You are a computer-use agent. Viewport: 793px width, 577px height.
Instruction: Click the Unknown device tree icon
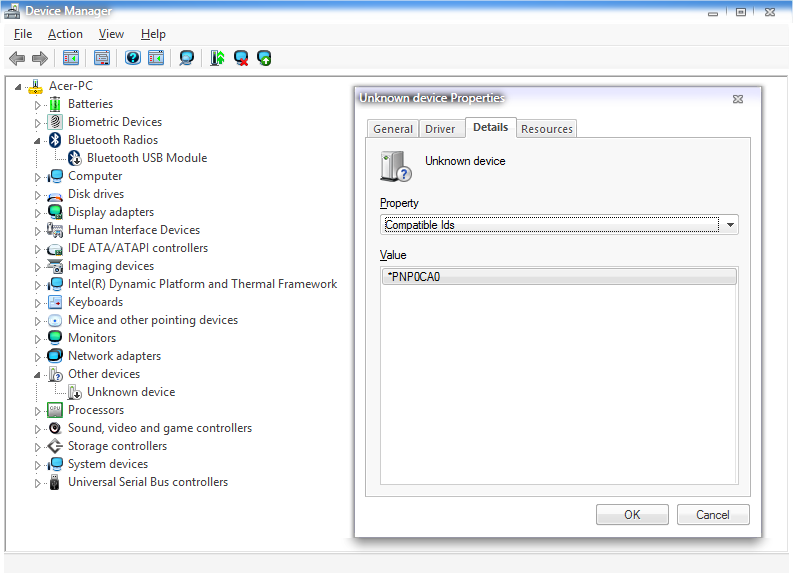coord(74,392)
